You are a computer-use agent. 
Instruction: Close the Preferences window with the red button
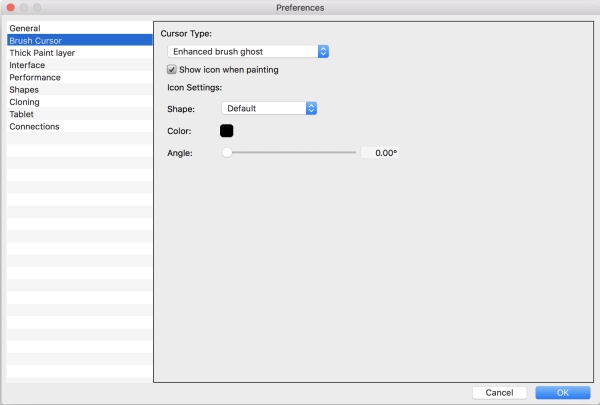(10, 8)
